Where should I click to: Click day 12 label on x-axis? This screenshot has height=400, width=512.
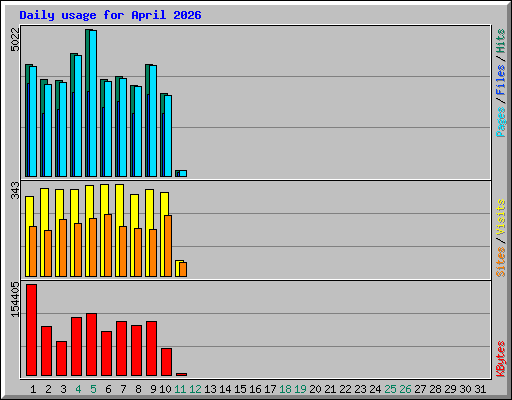[195, 389]
